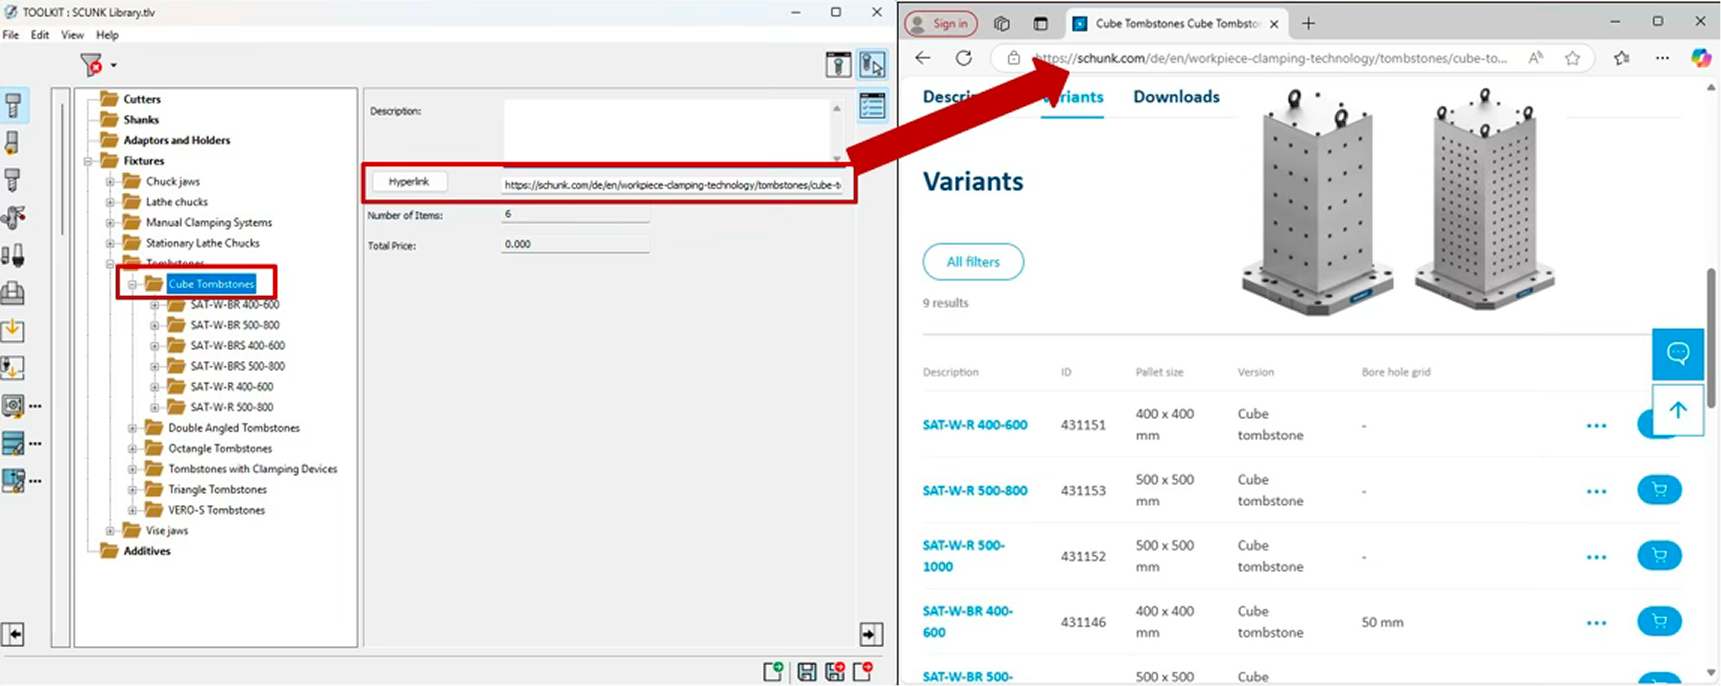Screen dimensions: 1721x686
Task: Open the View menu in TOOLKIT
Action: click(72, 35)
